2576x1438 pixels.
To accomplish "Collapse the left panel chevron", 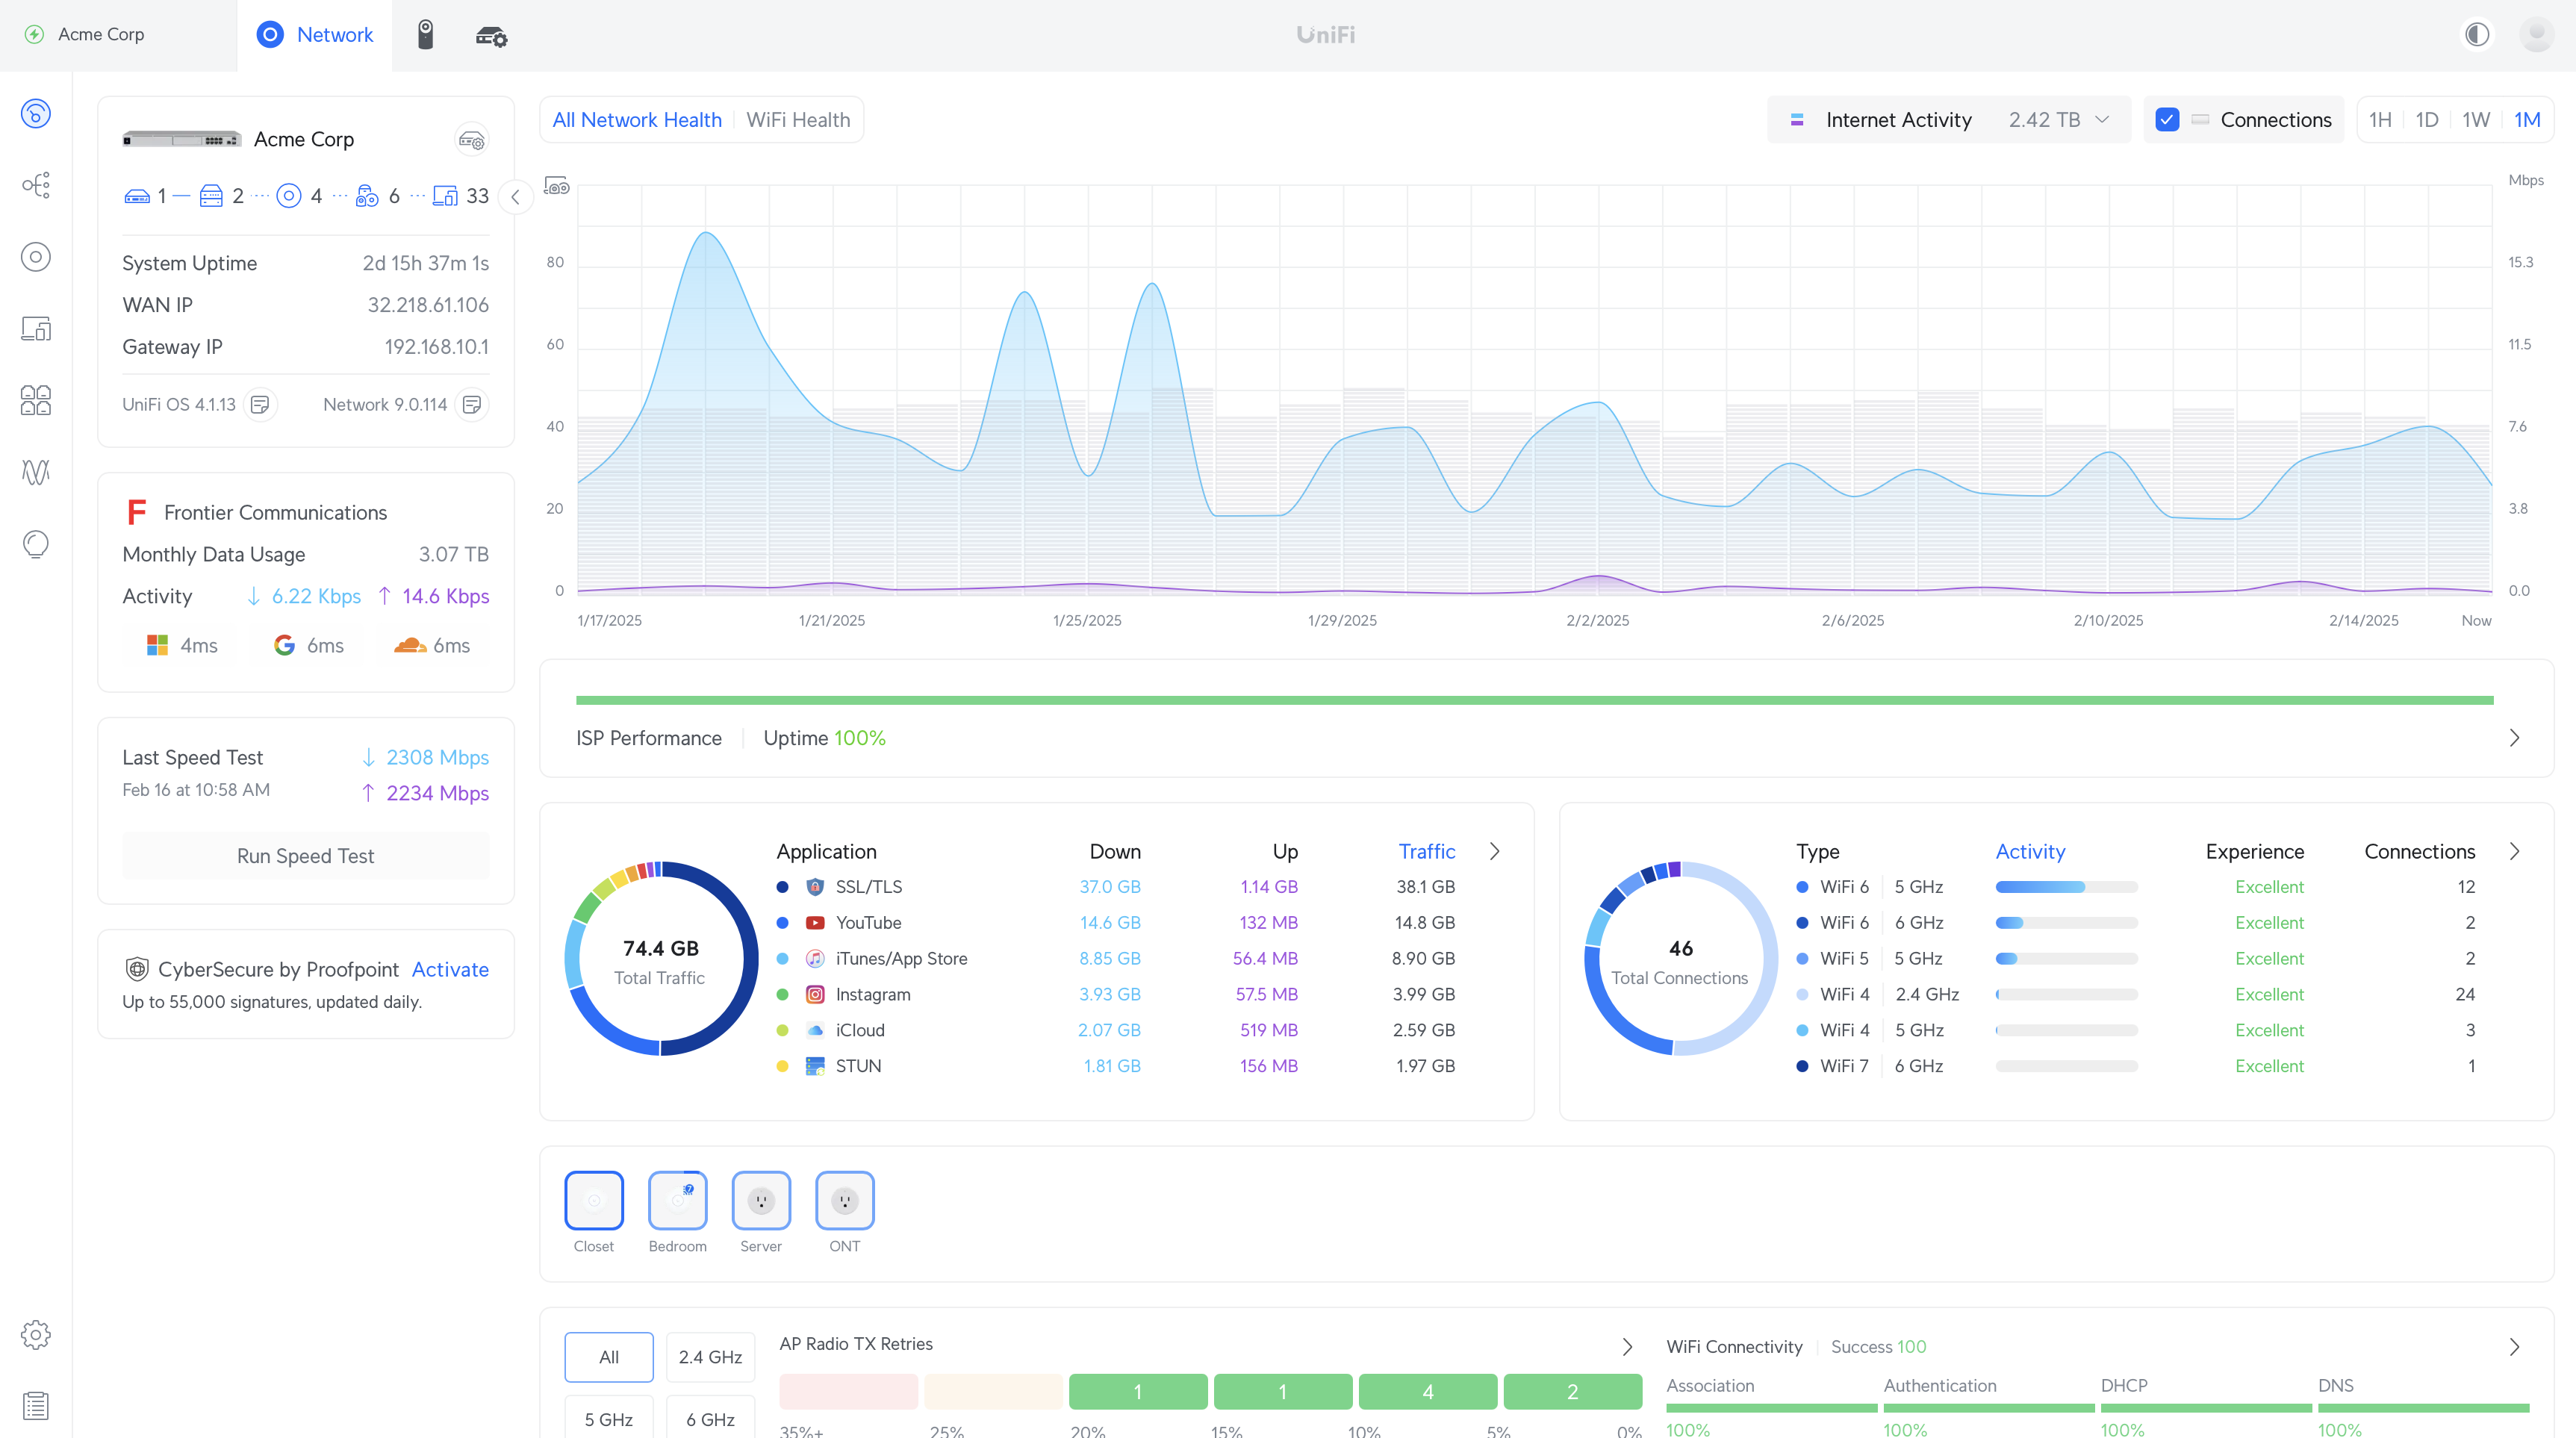I will tap(515, 197).
